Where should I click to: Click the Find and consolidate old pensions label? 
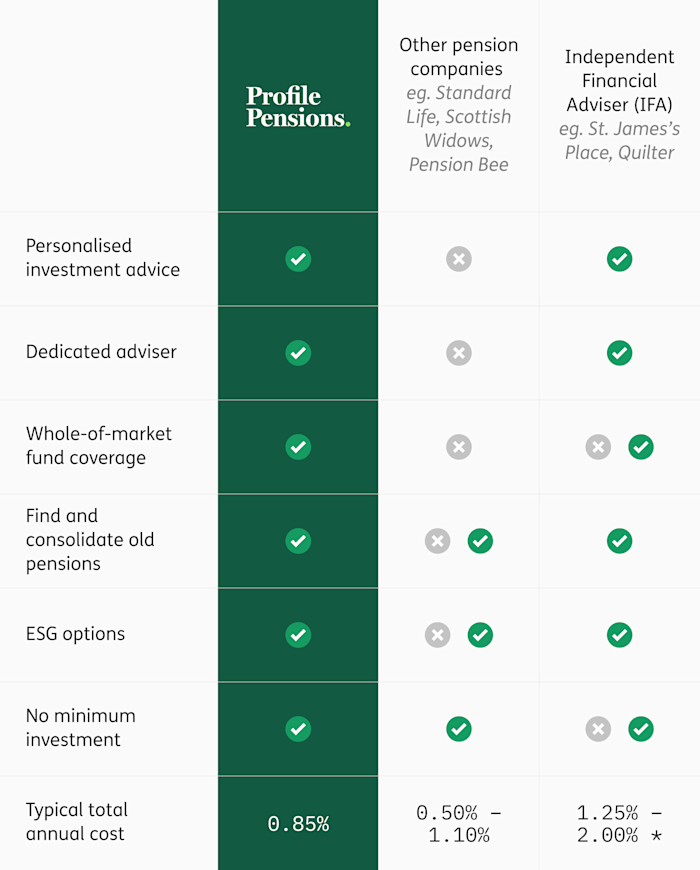[x=90, y=540]
